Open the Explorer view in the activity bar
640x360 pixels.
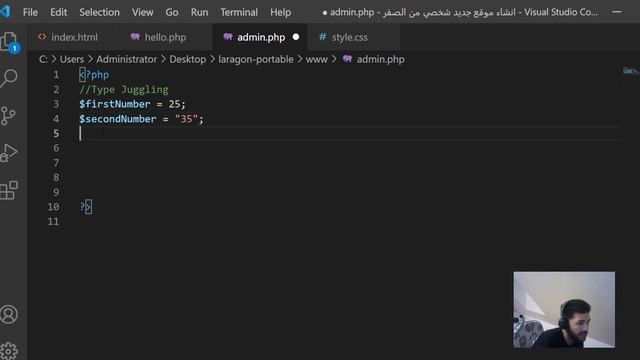[10, 42]
